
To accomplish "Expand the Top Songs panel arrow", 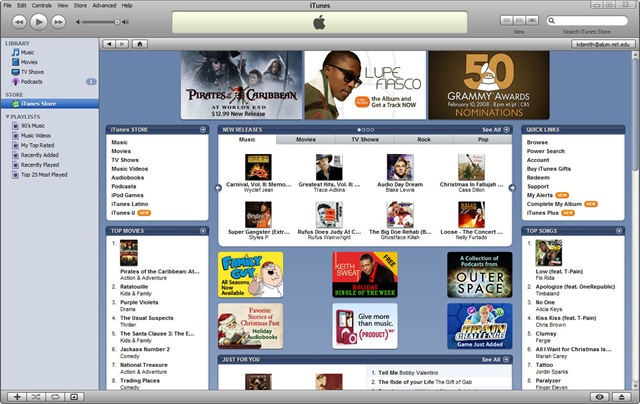I will (x=619, y=231).
